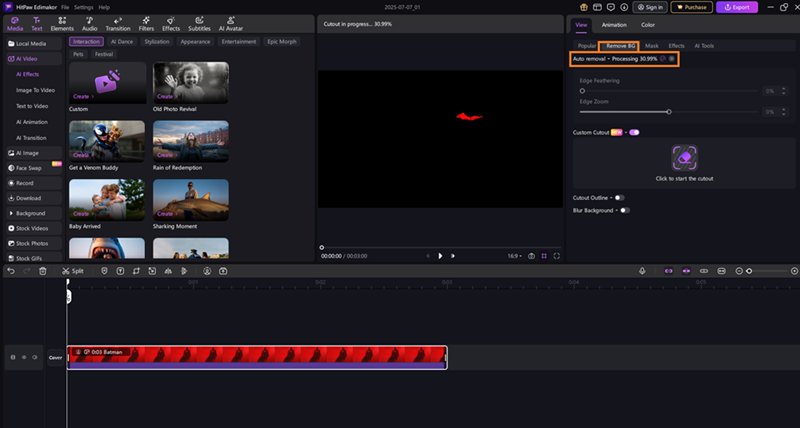Toggle the track lock icon
800x428 pixels.
13,358
